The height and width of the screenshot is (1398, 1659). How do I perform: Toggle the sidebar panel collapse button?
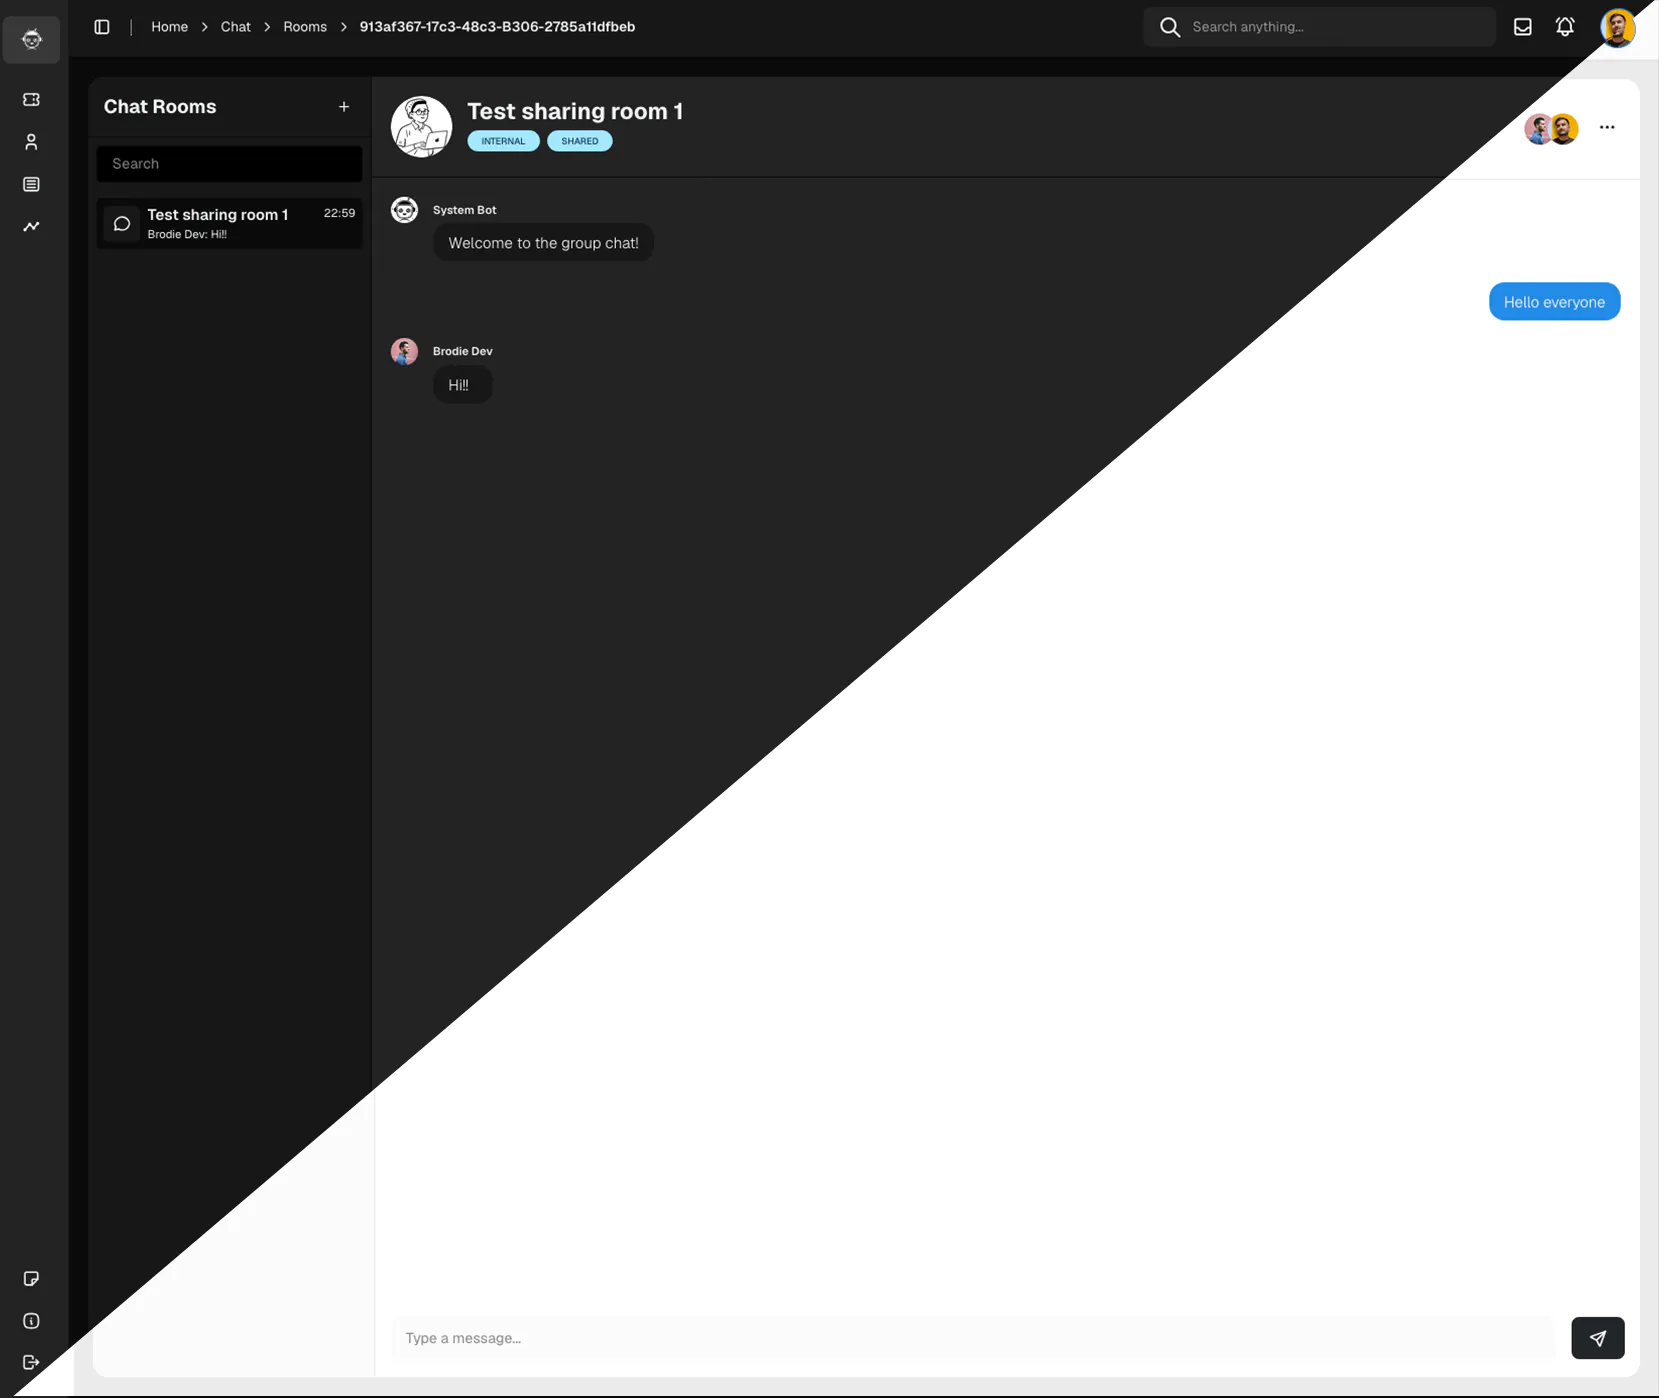click(x=102, y=27)
